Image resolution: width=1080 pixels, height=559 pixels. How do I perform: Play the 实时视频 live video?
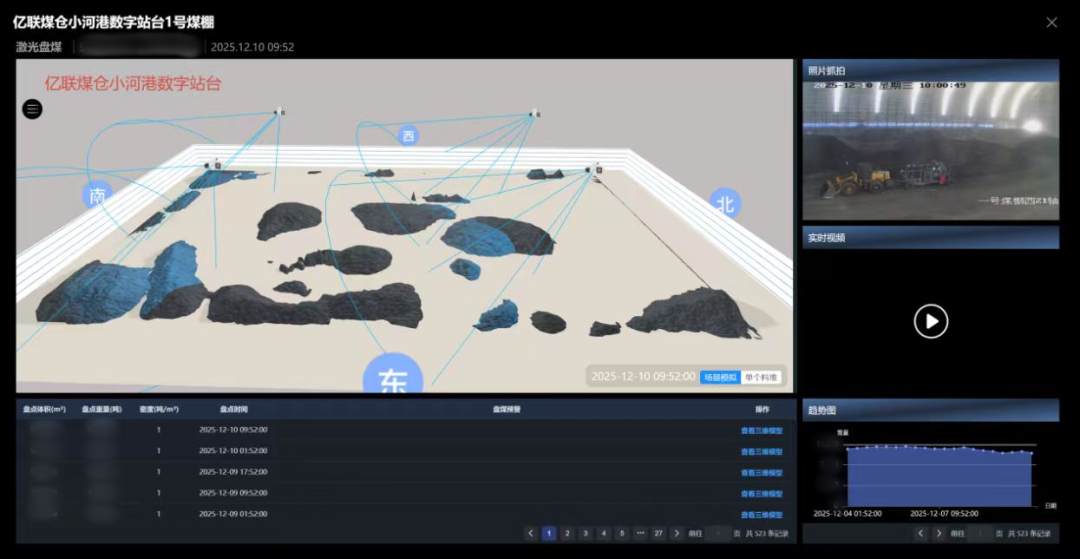click(x=930, y=321)
